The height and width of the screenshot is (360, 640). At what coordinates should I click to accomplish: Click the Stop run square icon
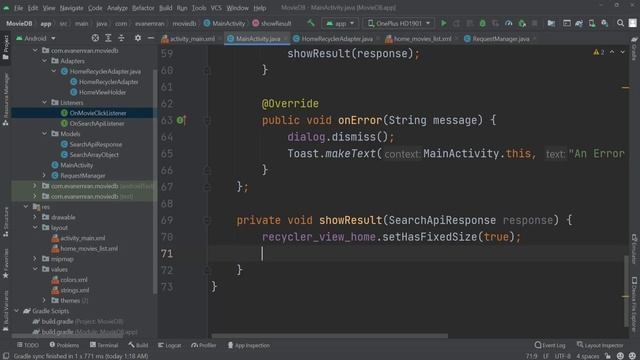(534, 23)
